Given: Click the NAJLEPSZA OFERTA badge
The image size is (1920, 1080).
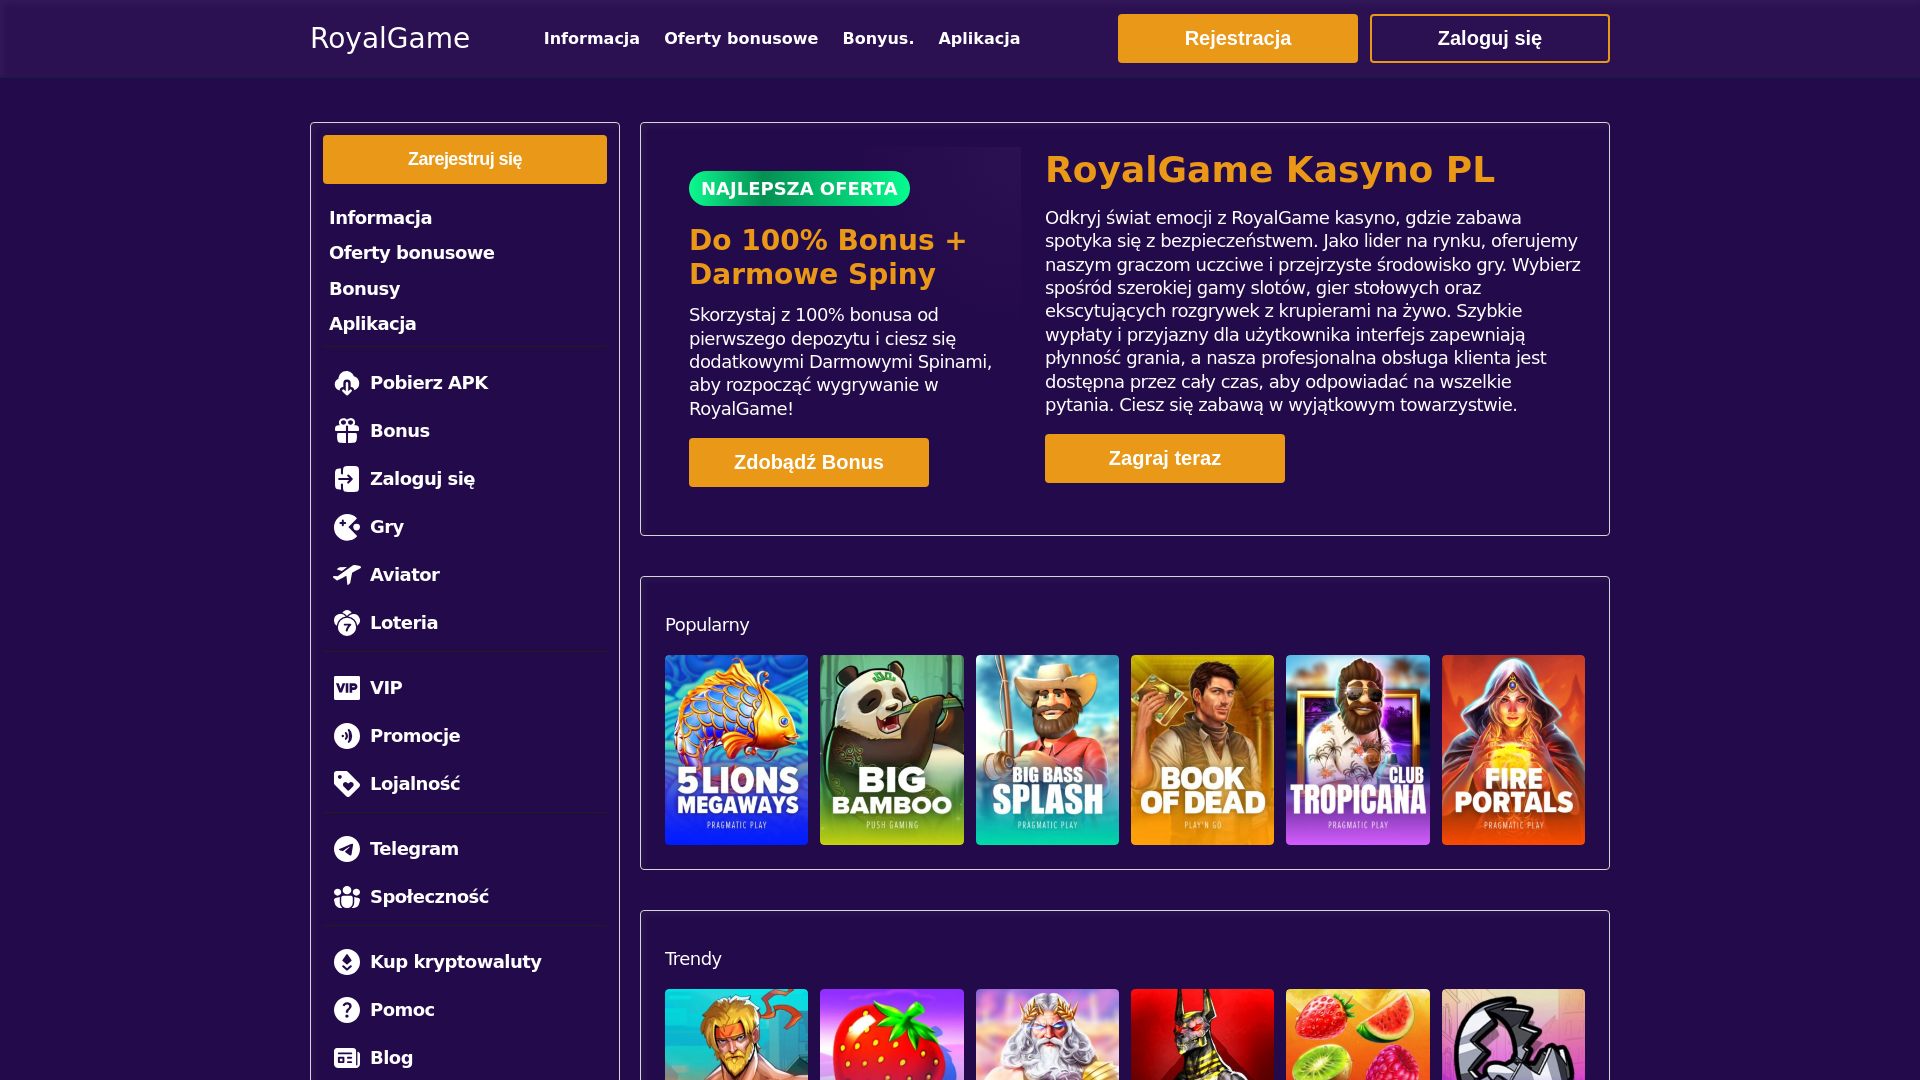Looking at the screenshot, I should tap(799, 189).
